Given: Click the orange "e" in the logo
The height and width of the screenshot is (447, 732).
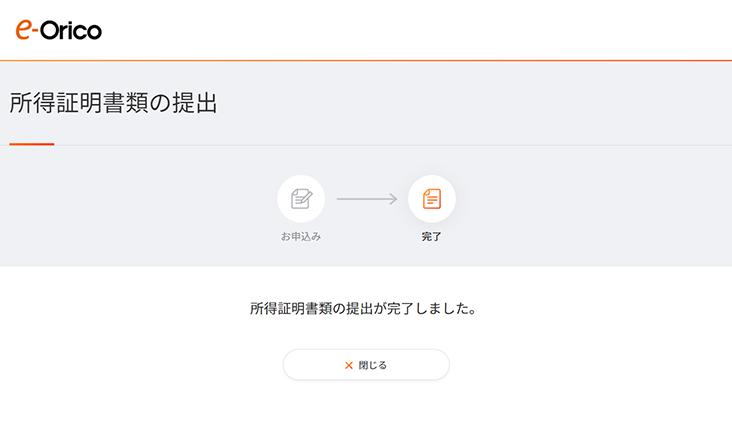Looking at the screenshot, I should pyautogui.click(x=24, y=30).
